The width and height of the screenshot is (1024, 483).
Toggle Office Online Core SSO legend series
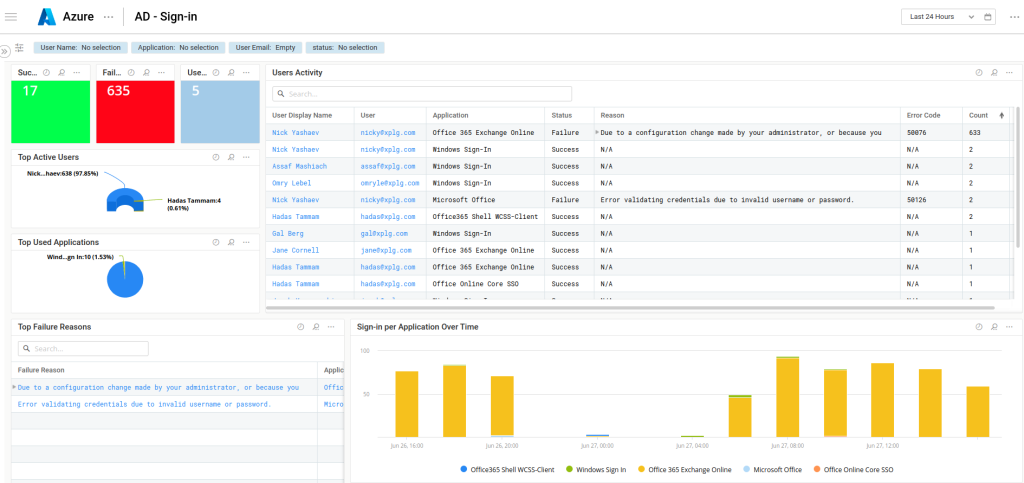(853, 469)
